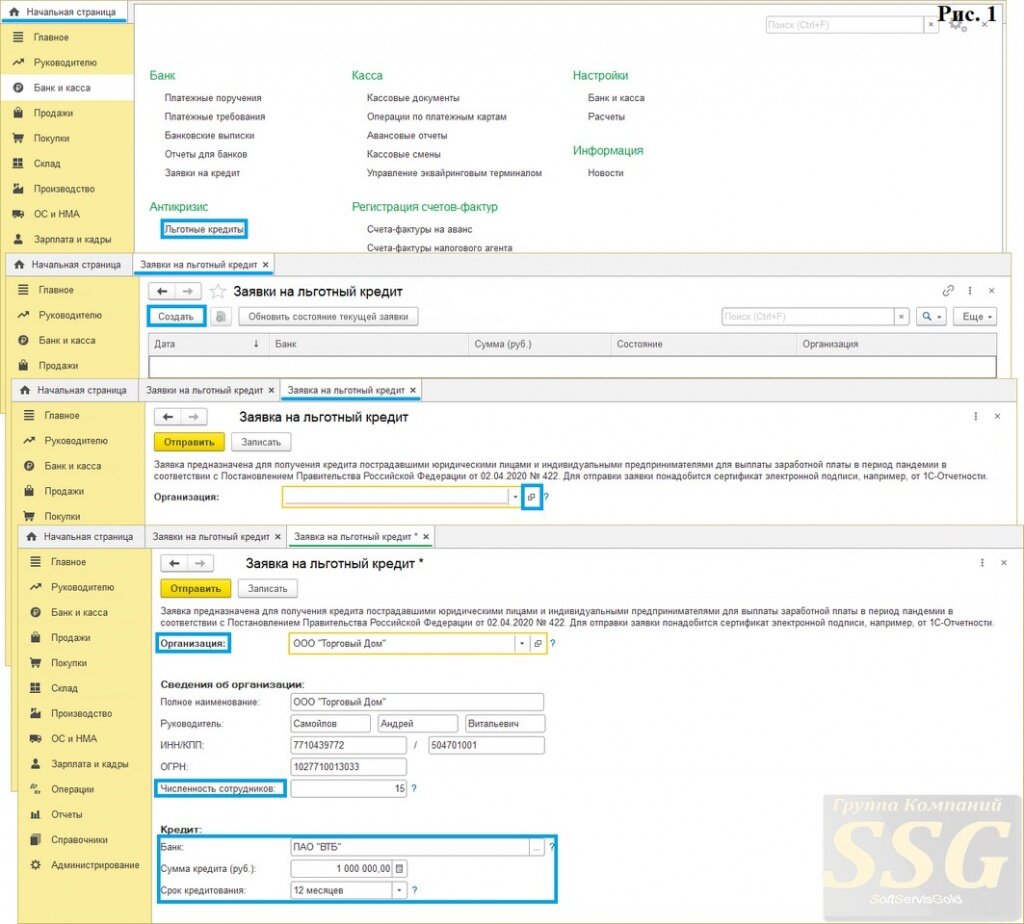Get link icon in the Заявки list window

948,291
